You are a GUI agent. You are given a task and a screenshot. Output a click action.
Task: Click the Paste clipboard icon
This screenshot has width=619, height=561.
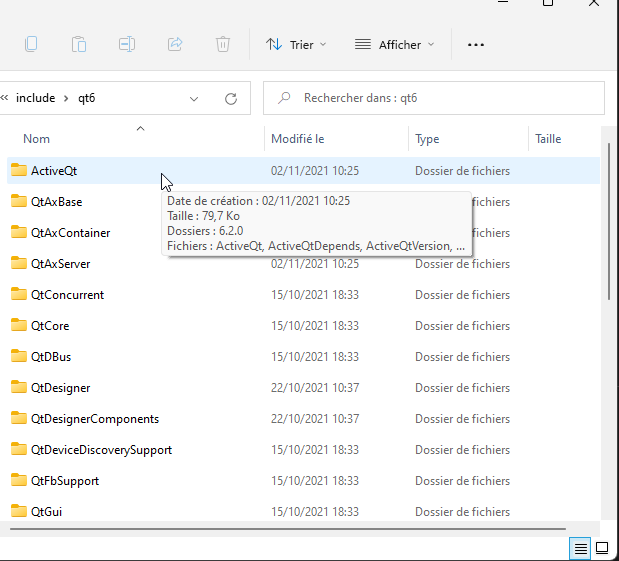click(79, 44)
